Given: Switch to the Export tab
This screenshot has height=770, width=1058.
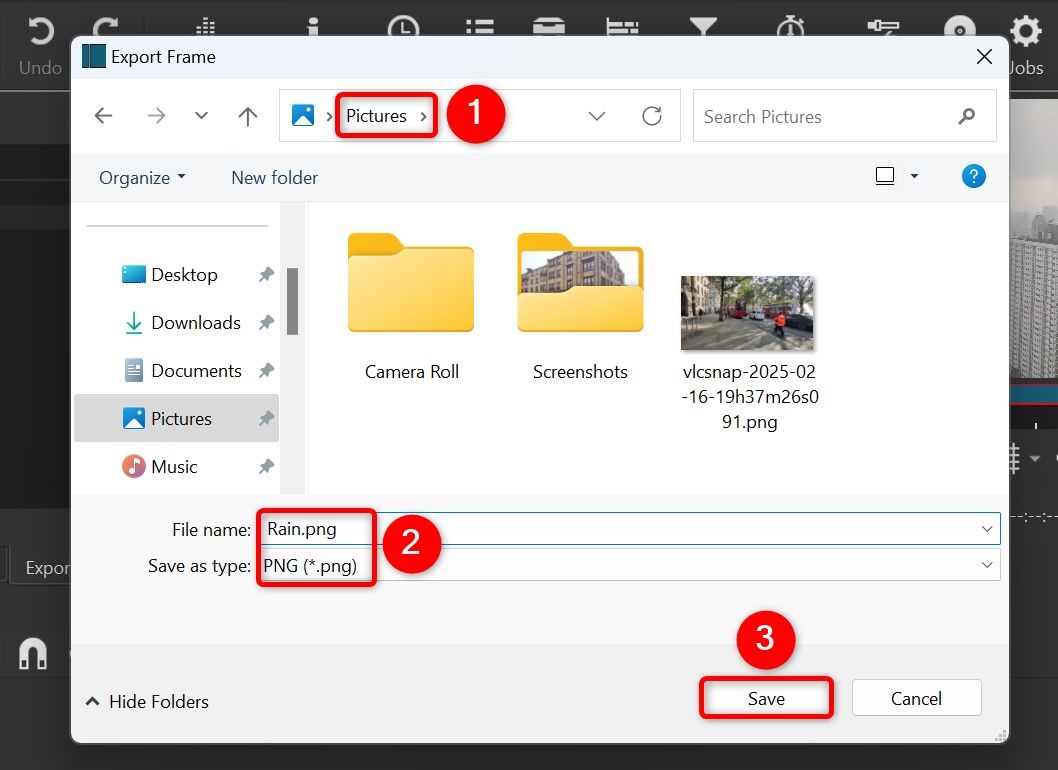Looking at the screenshot, I should click(45, 566).
